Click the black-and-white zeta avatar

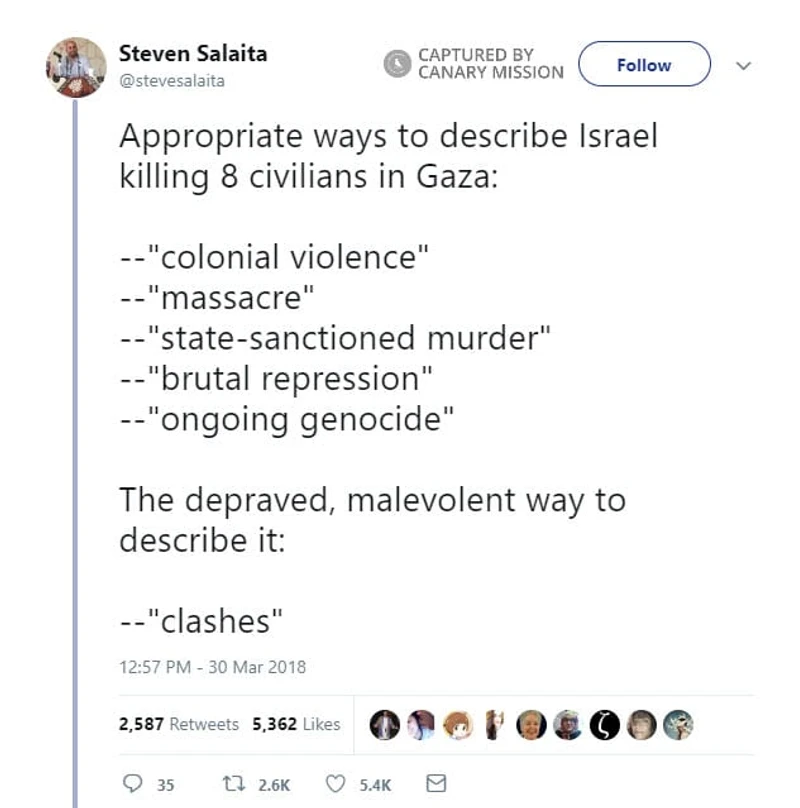[x=604, y=722]
